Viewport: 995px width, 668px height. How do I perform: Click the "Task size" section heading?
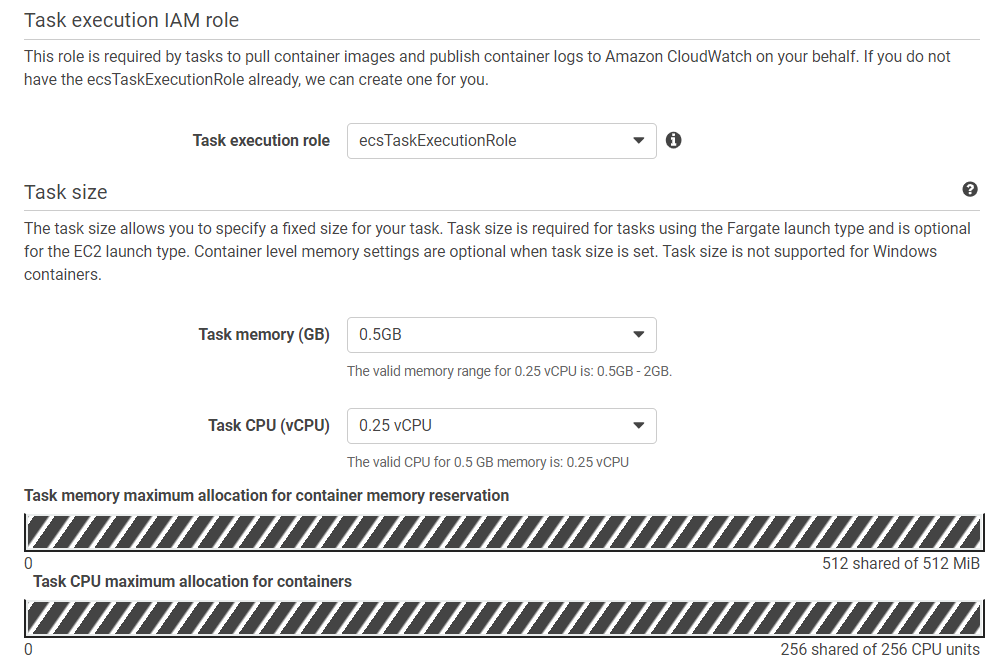click(65, 192)
